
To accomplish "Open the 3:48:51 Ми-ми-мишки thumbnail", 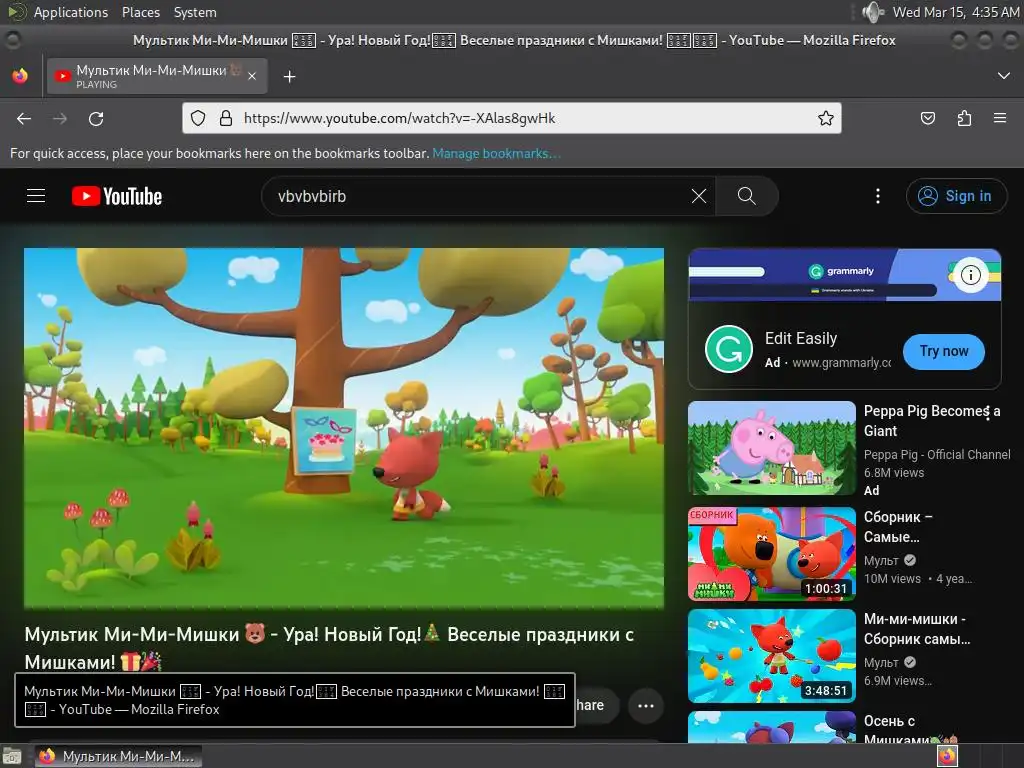I will 772,656.
